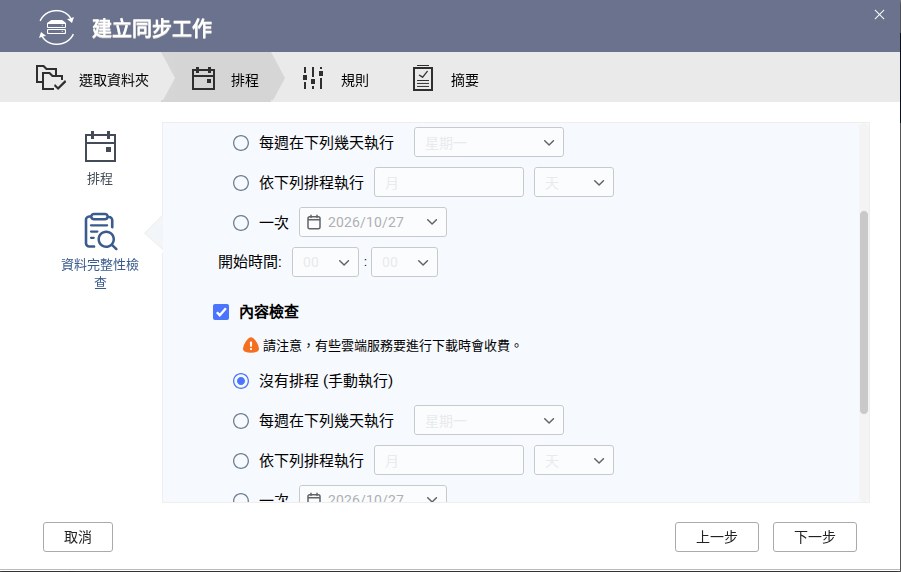Go to 摘要 wizard step
901x572 pixels.
click(x=464, y=80)
